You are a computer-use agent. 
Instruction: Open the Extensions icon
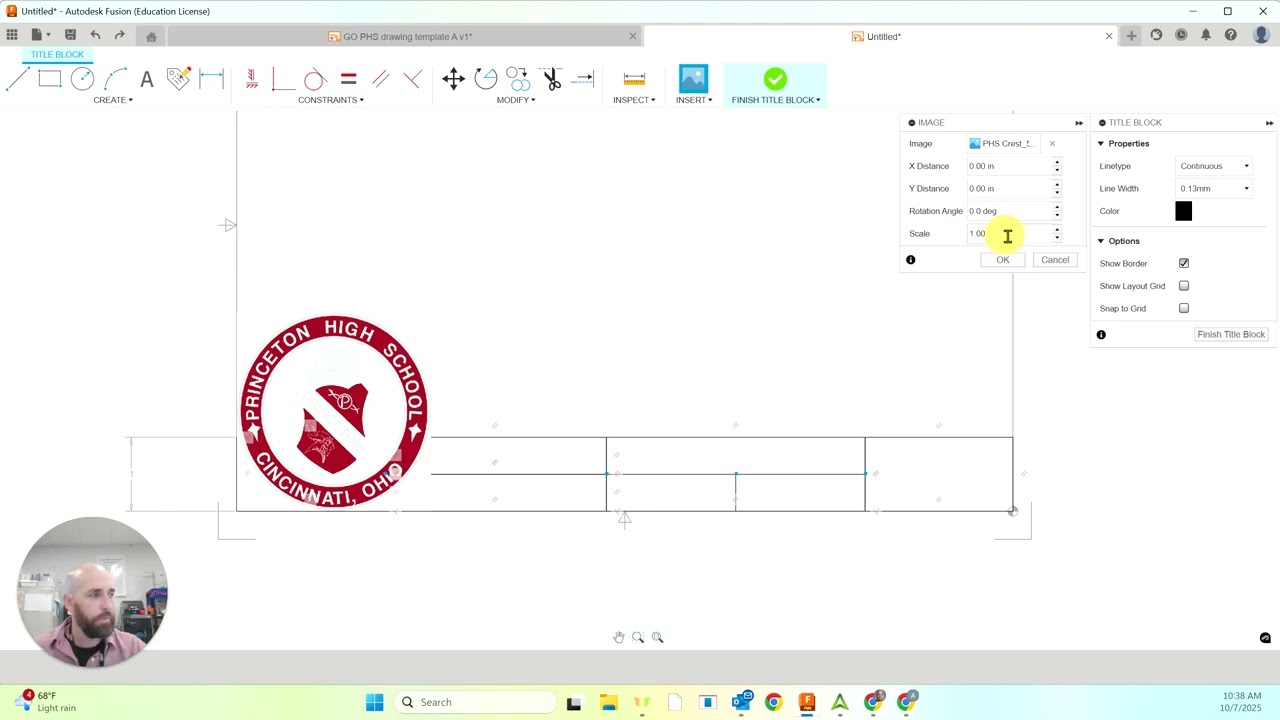click(x=1156, y=35)
